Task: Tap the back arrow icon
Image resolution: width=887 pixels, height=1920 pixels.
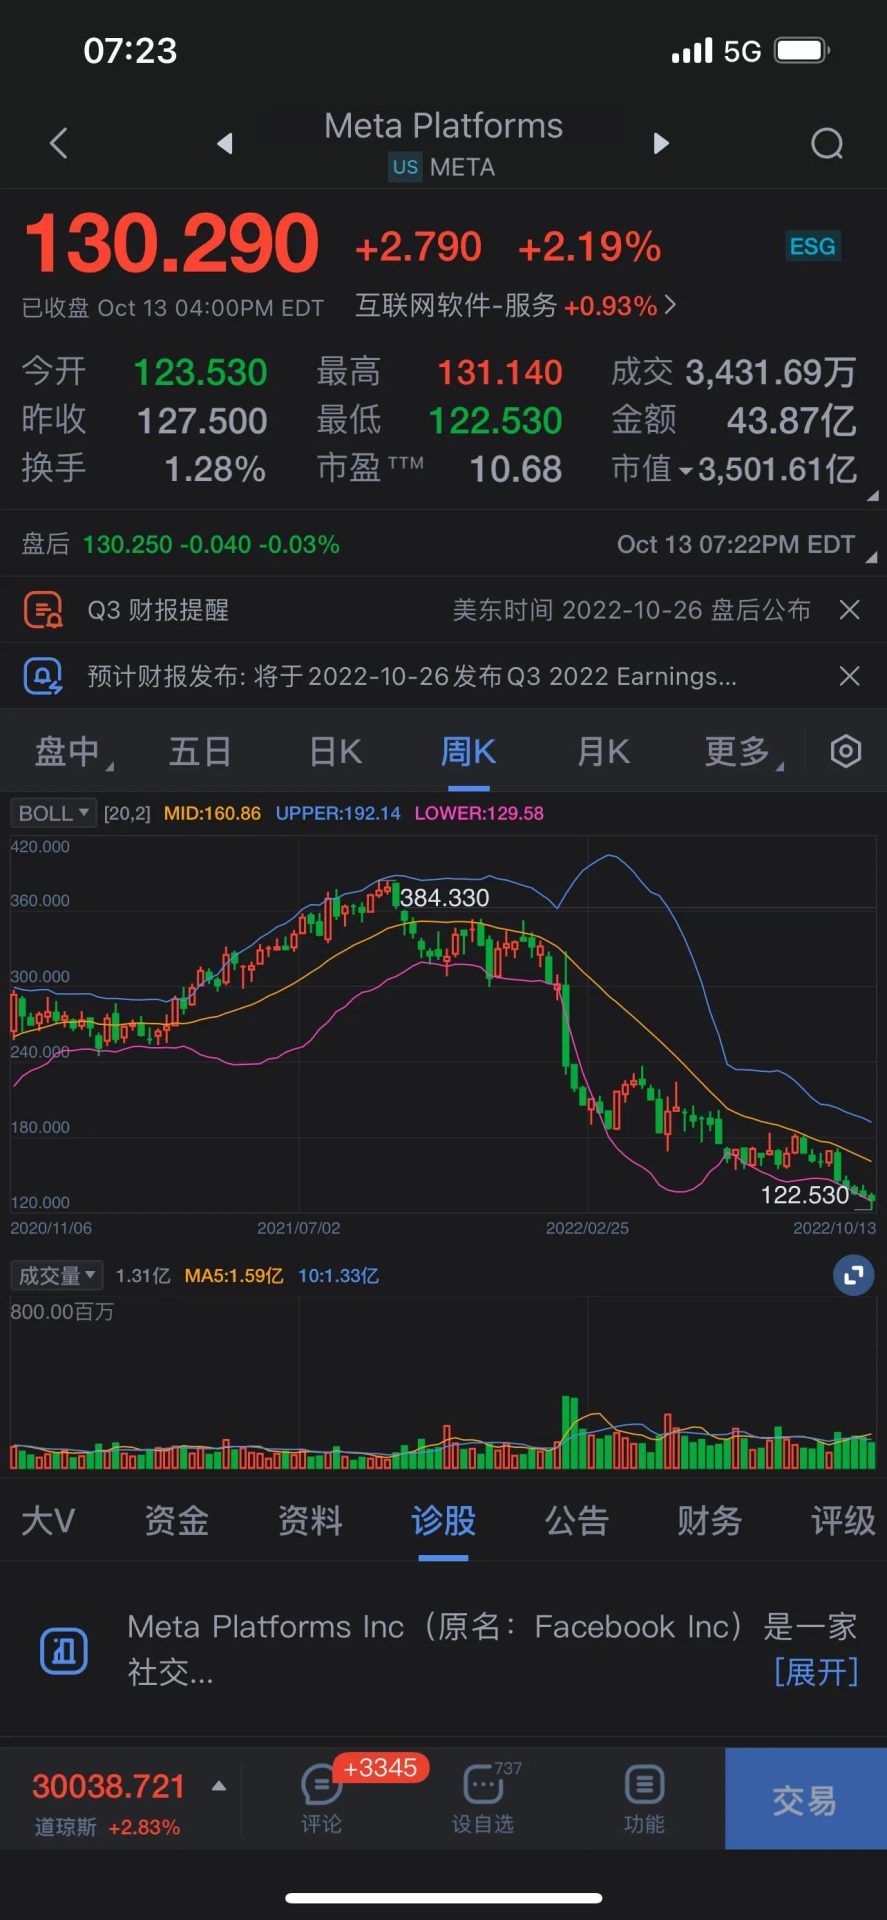Action: point(59,143)
